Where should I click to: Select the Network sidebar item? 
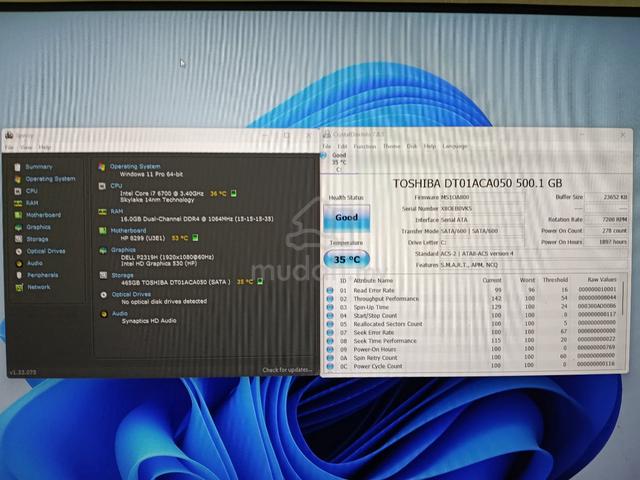(39, 287)
